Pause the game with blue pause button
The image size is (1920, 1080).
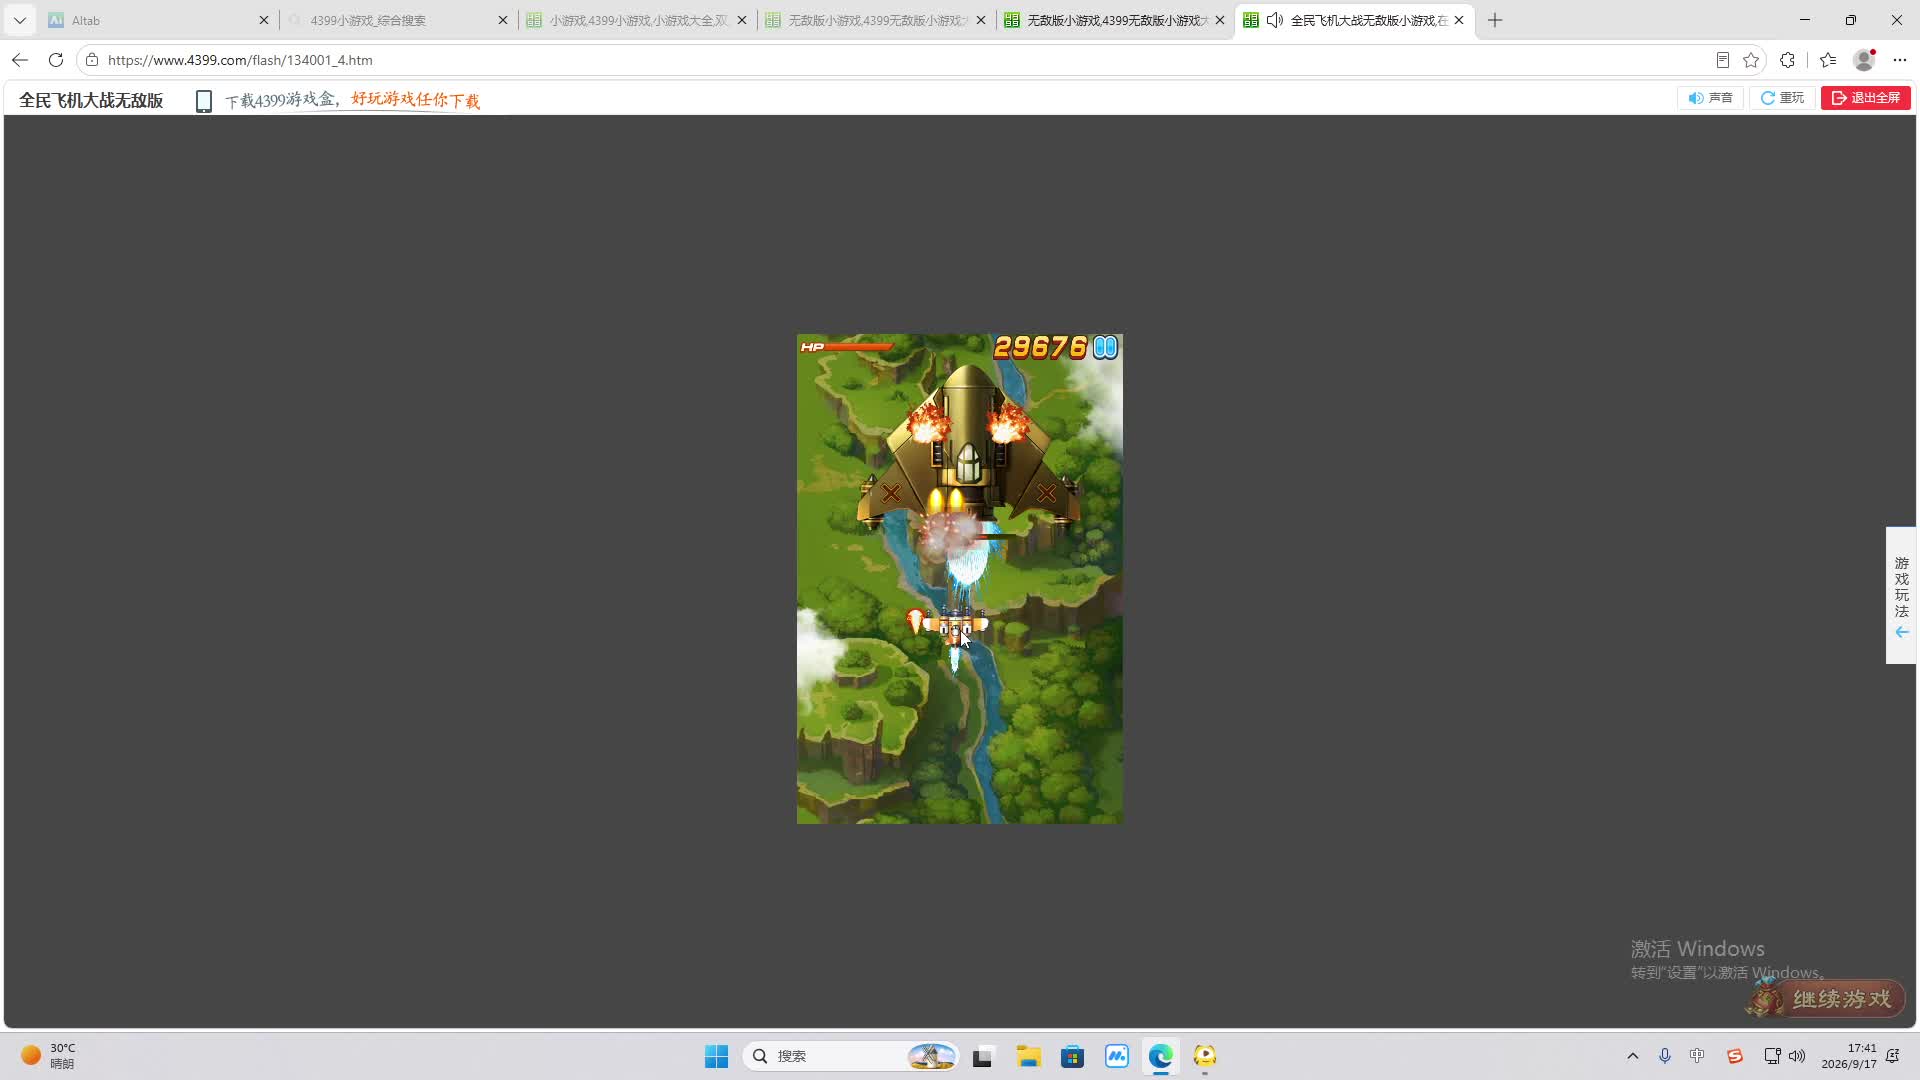click(1105, 347)
